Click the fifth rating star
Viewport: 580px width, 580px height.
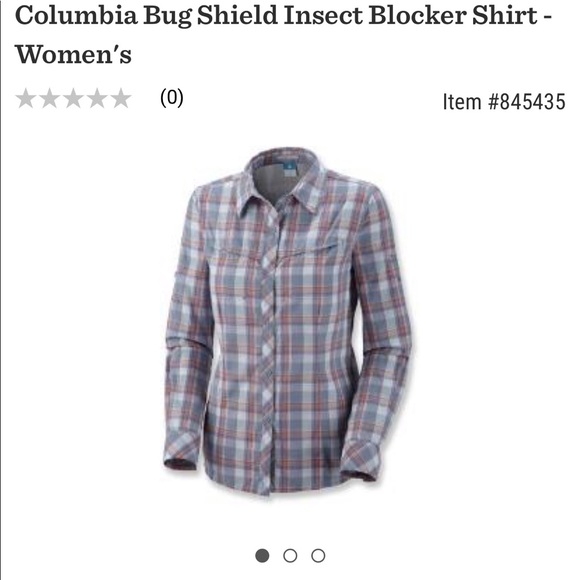click(121, 98)
